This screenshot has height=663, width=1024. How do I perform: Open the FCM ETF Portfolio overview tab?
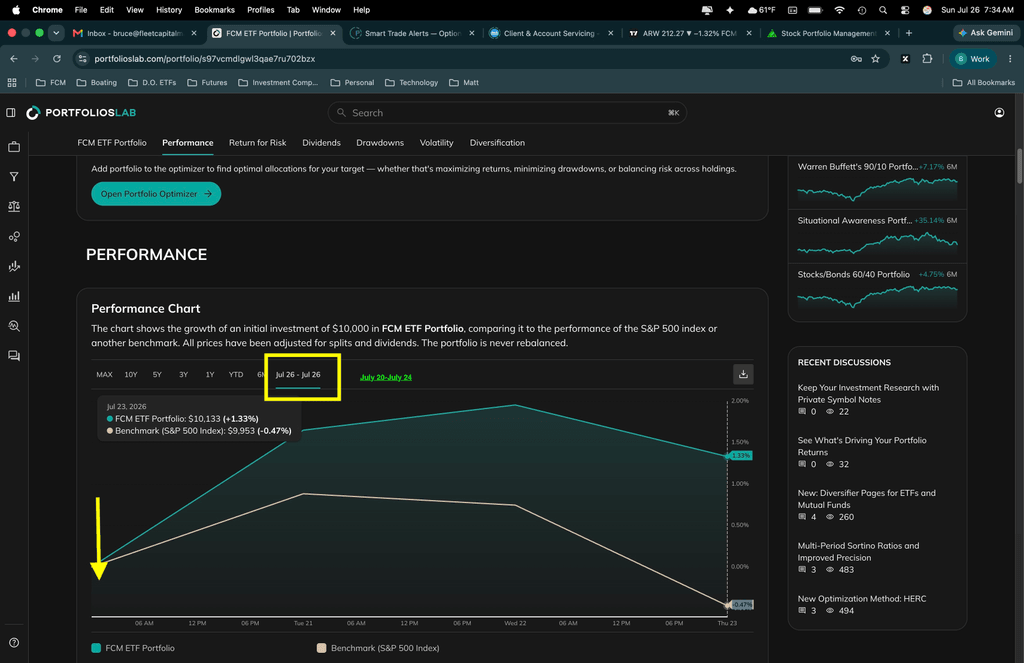click(x=112, y=142)
